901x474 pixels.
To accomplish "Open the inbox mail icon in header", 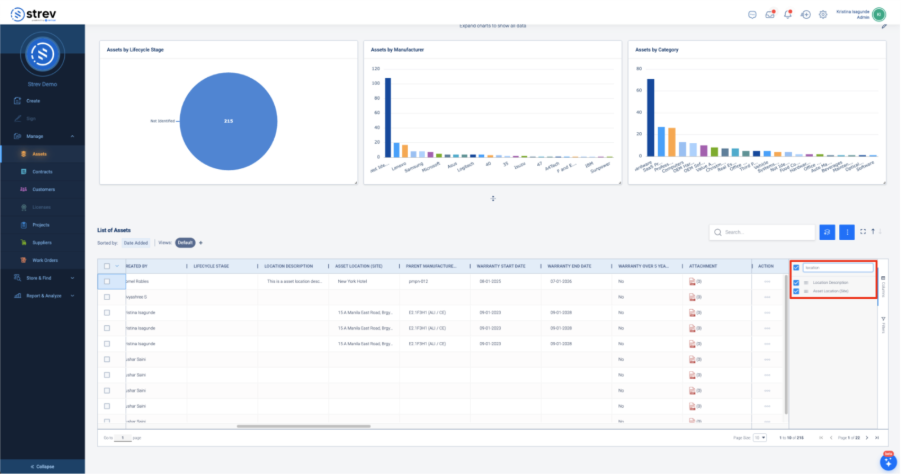I will point(770,14).
